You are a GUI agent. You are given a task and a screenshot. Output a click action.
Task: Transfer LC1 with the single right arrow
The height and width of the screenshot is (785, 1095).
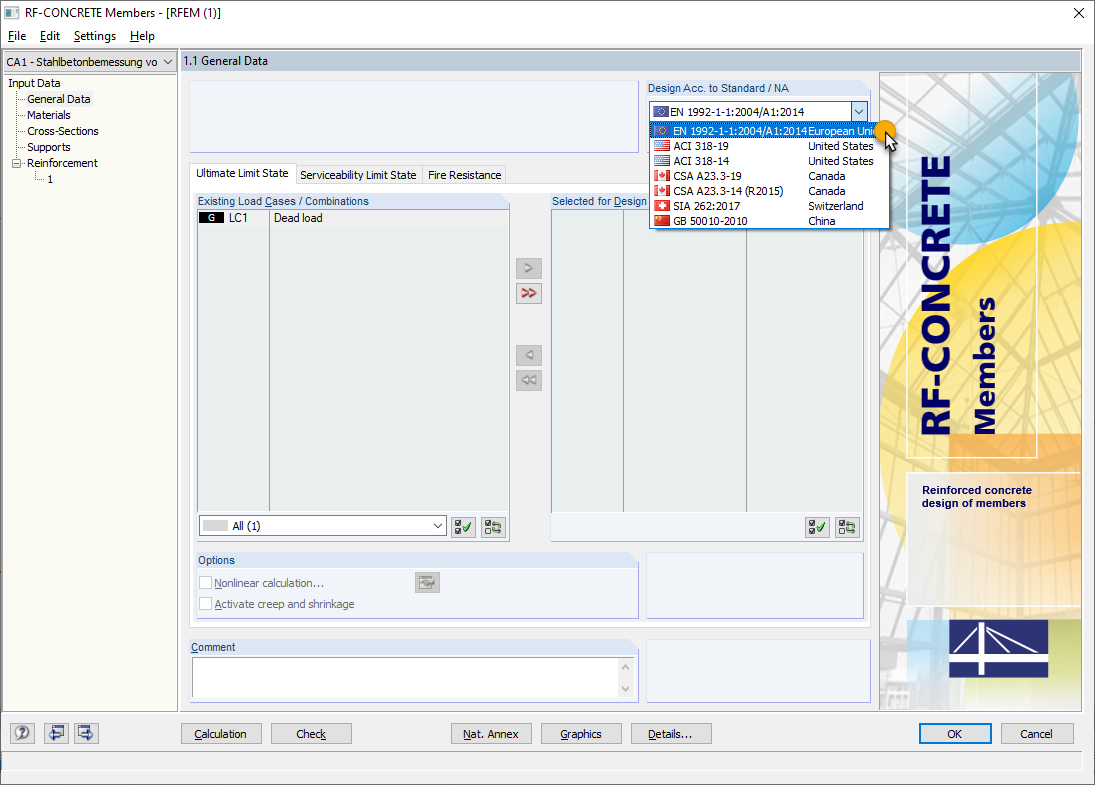529,268
